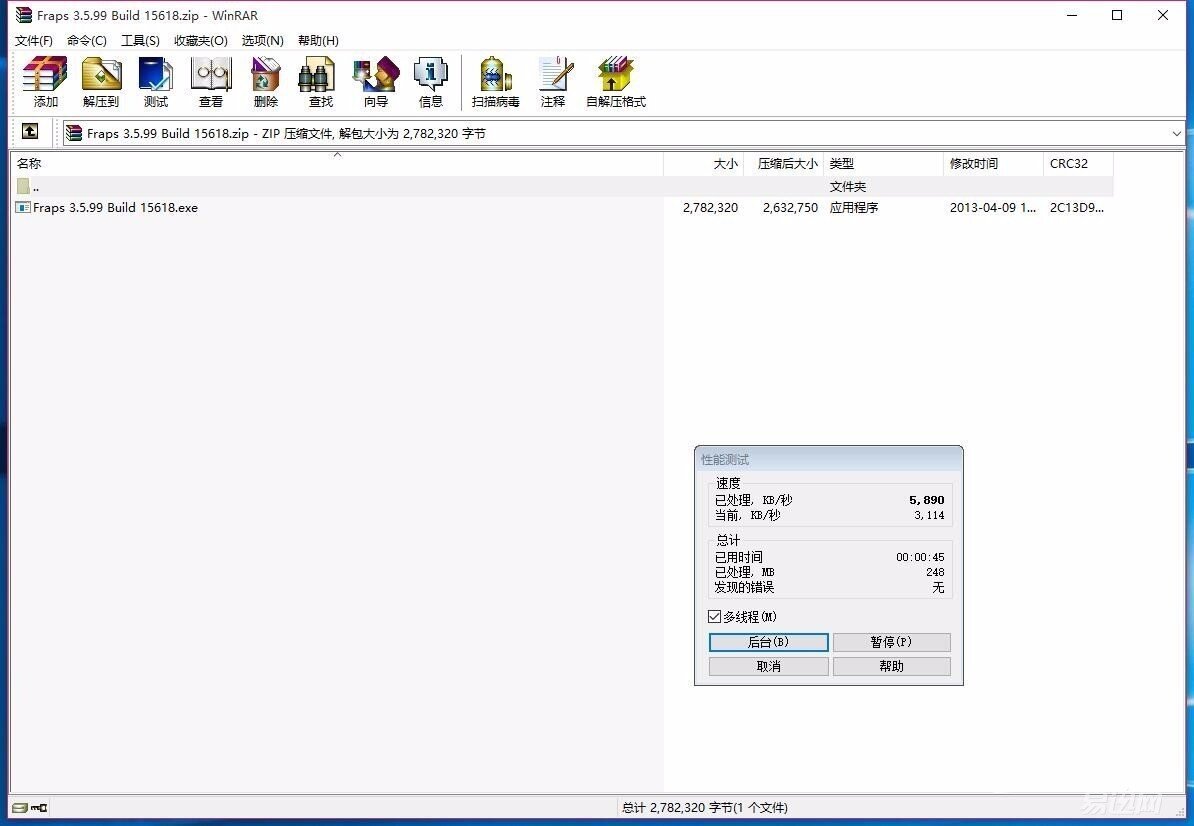Open the Help (帮助) menu
This screenshot has width=1194, height=826.
pyautogui.click(x=318, y=40)
